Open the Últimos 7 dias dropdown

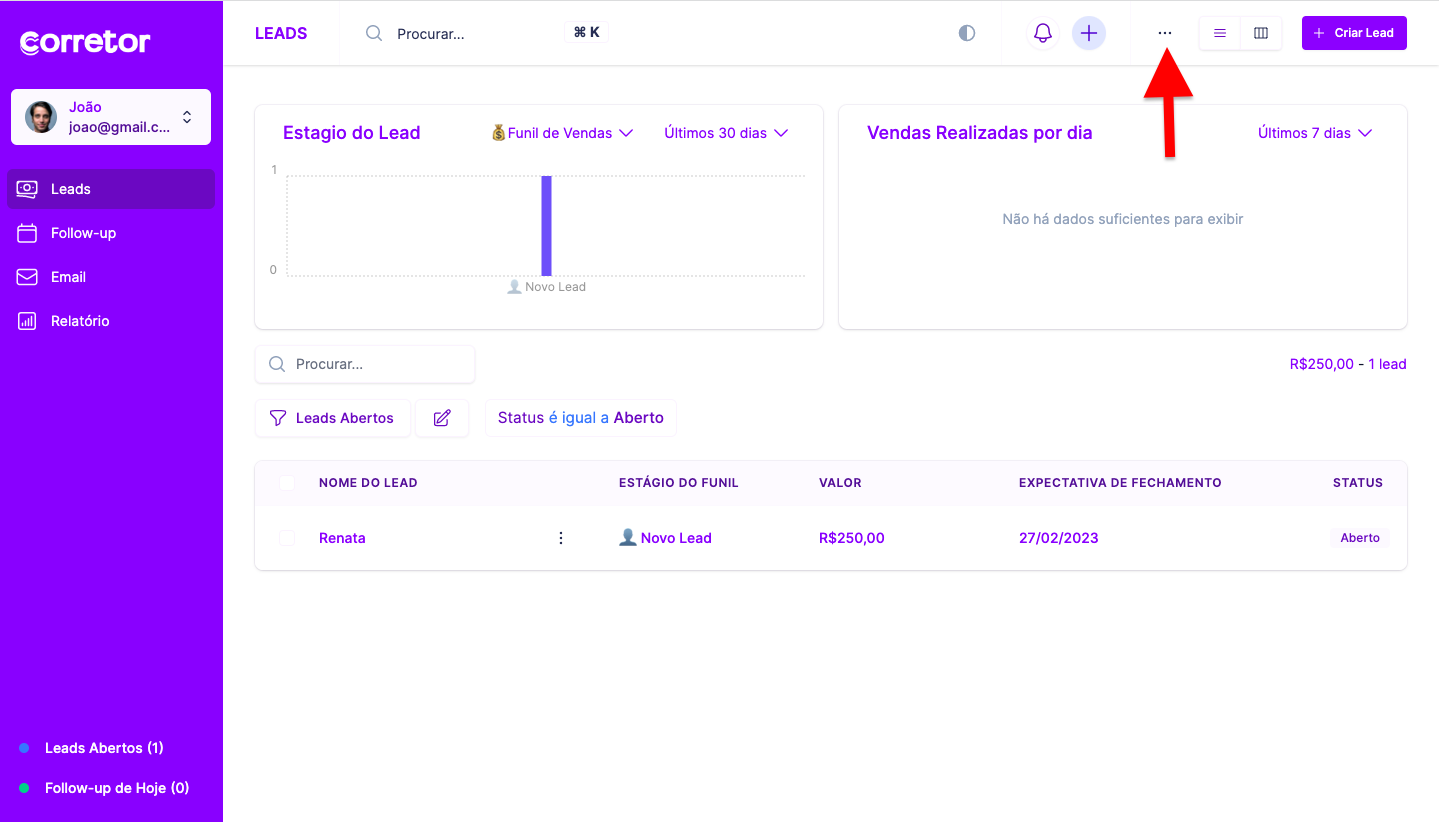(1314, 133)
